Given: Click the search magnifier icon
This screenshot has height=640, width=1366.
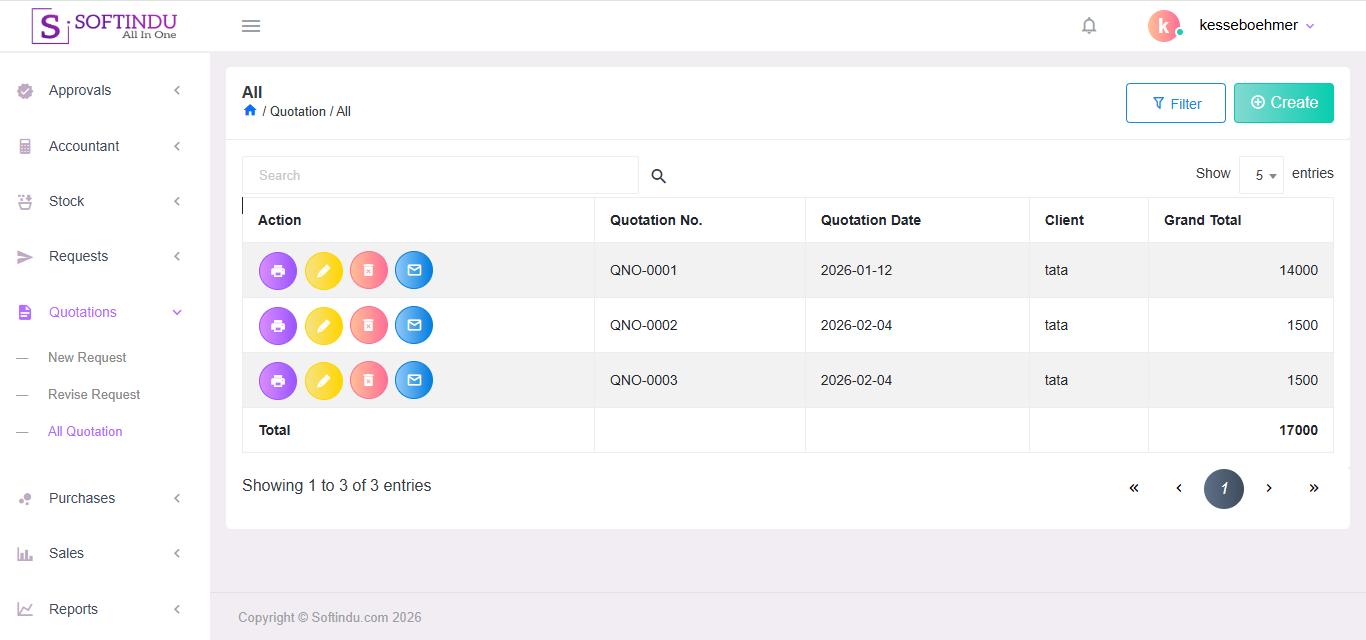Looking at the screenshot, I should pos(658,175).
